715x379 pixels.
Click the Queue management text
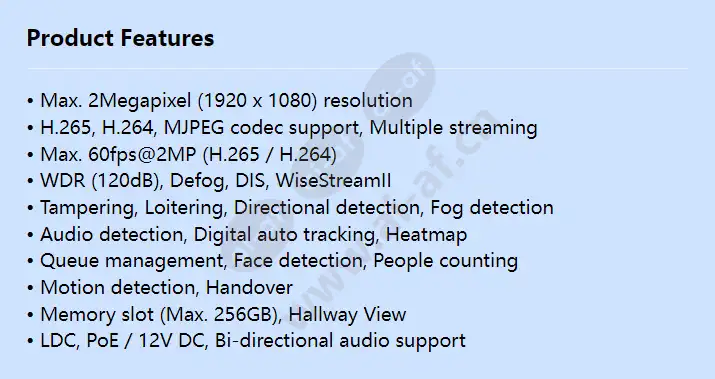pos(131,261)
